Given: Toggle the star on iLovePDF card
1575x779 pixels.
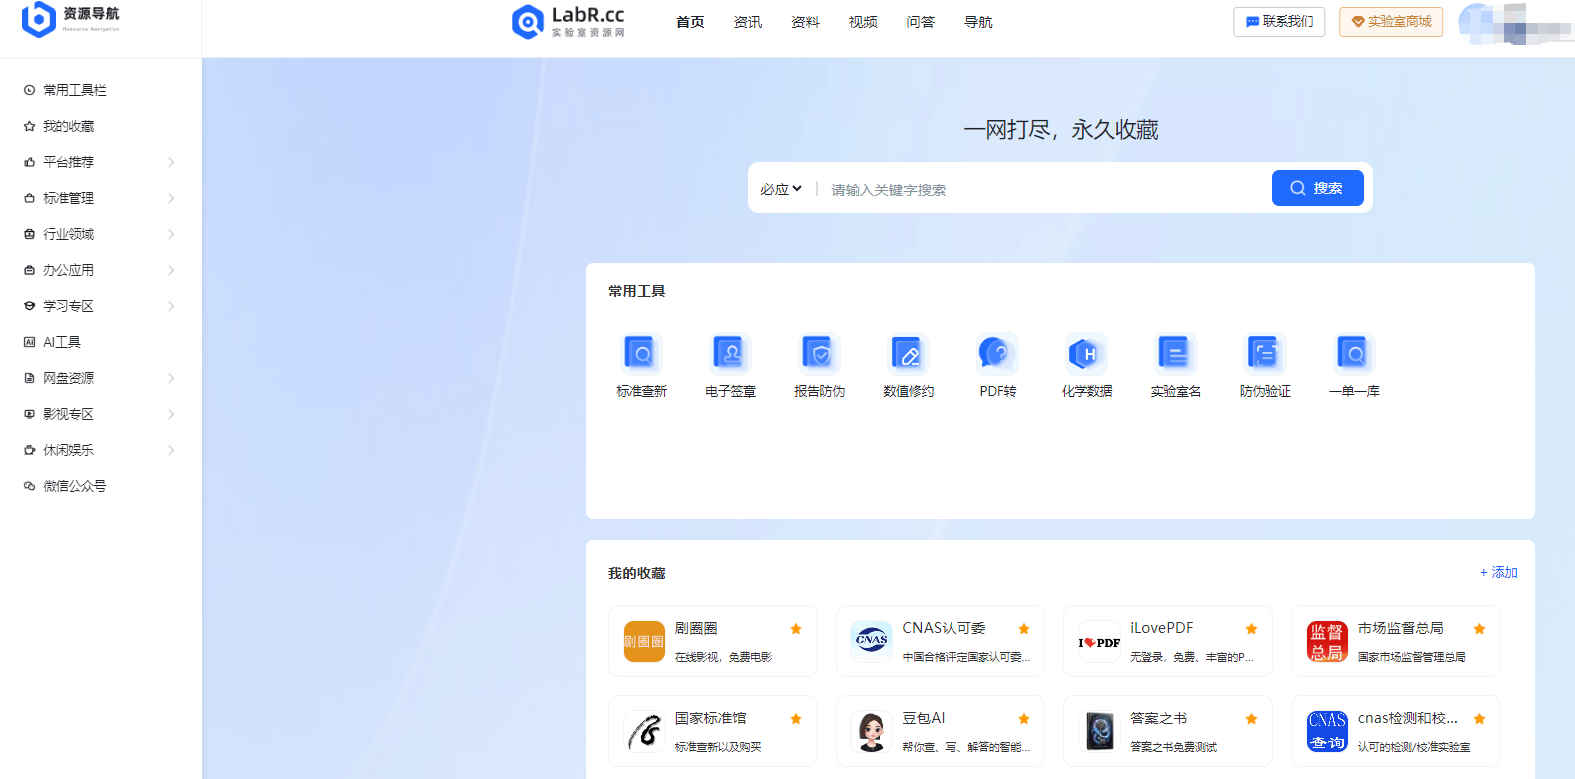Looking at the screenshot, I should pyautogui.click(x=1251, y=629).
